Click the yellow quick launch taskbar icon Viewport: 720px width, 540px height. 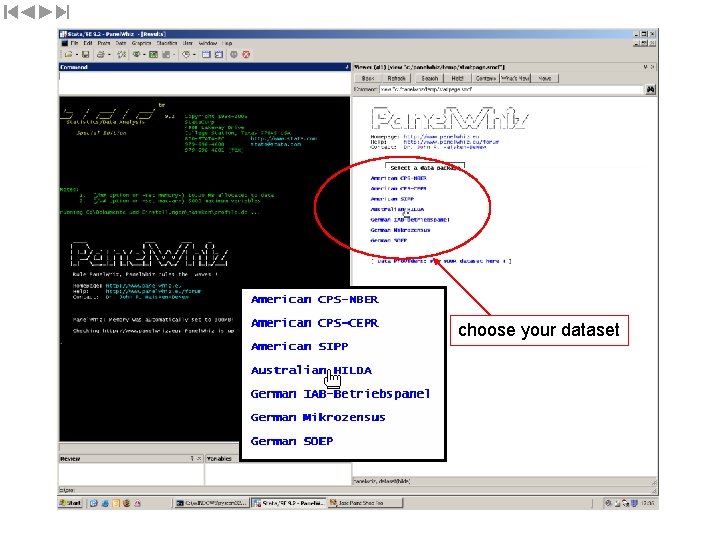coord(115,503)
